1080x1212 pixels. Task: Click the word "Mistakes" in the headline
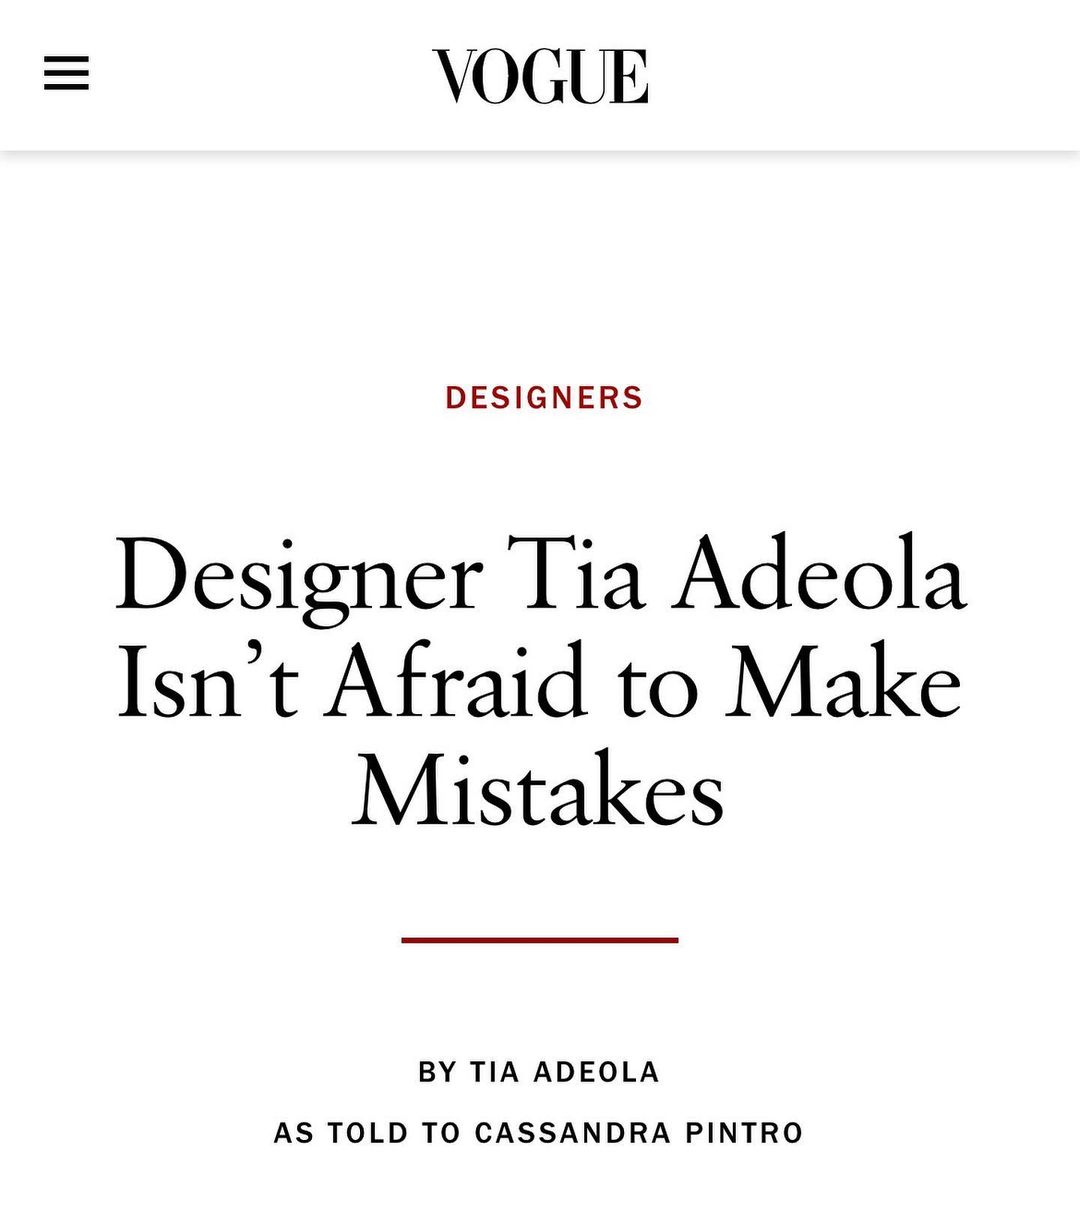tap(538, 791)
